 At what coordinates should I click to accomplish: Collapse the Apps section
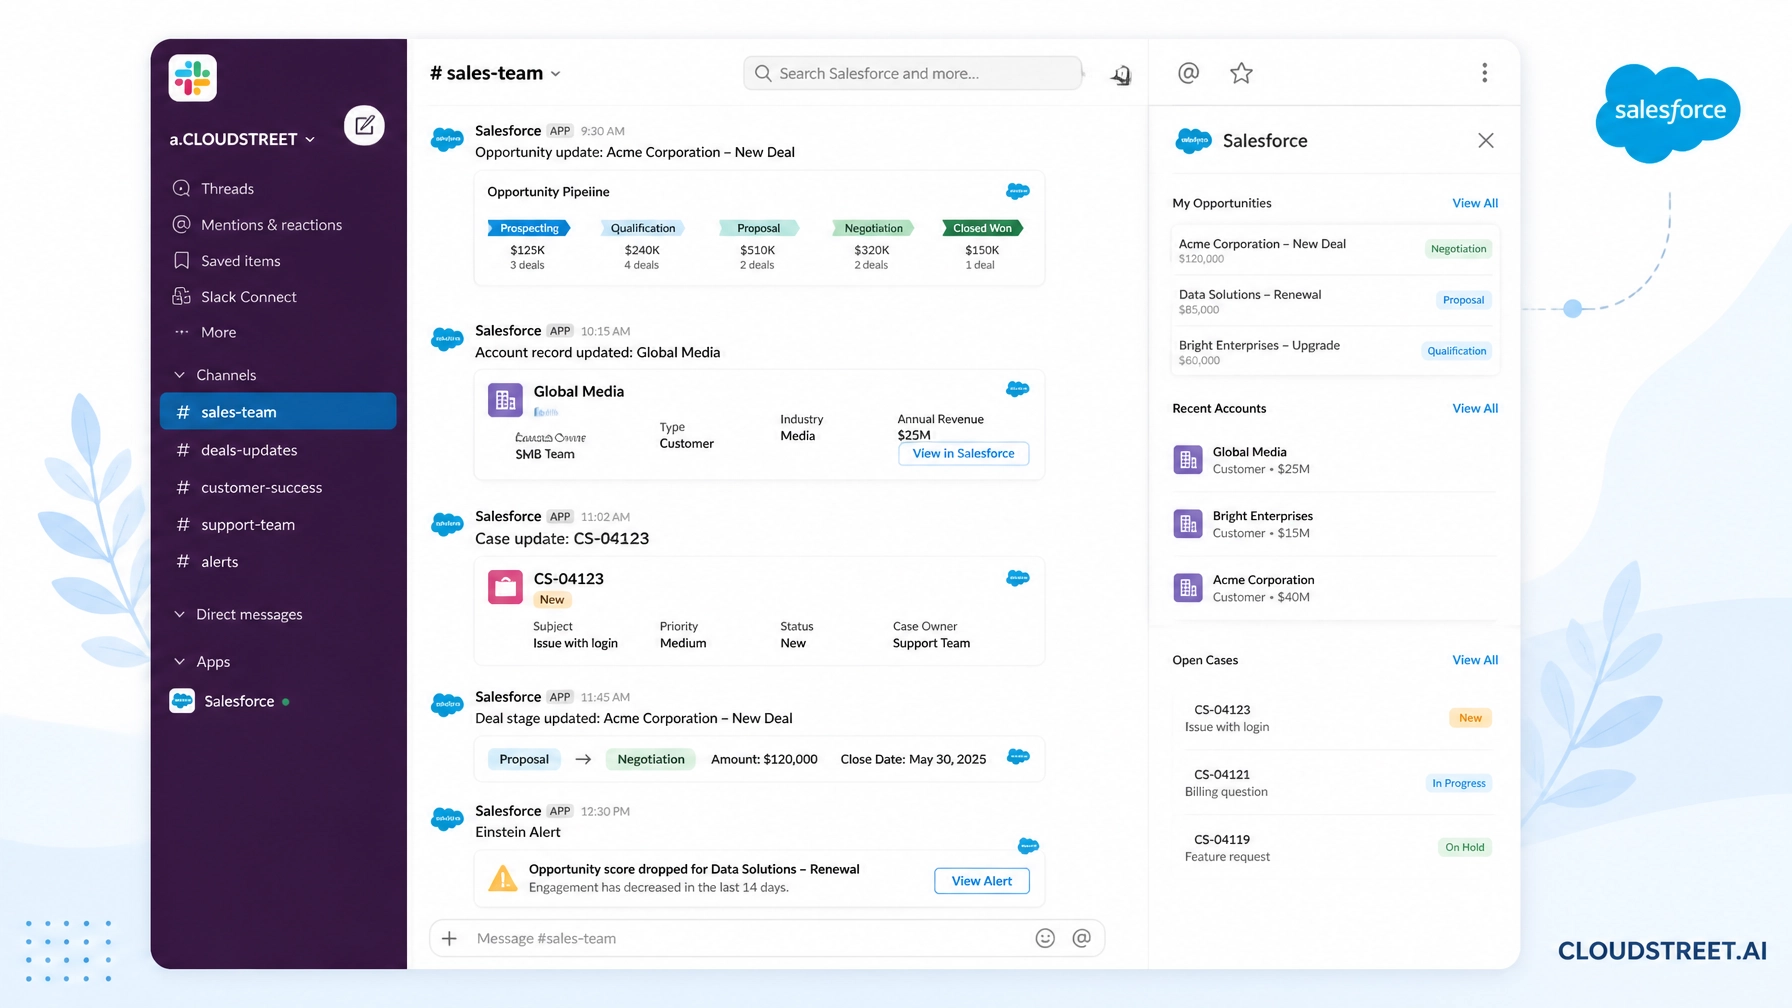202,661
